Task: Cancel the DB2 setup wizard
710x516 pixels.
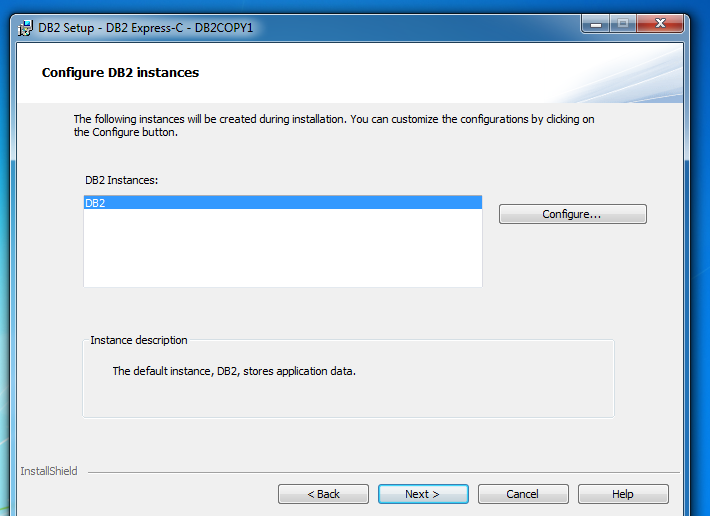Action: tap(523, 494)
